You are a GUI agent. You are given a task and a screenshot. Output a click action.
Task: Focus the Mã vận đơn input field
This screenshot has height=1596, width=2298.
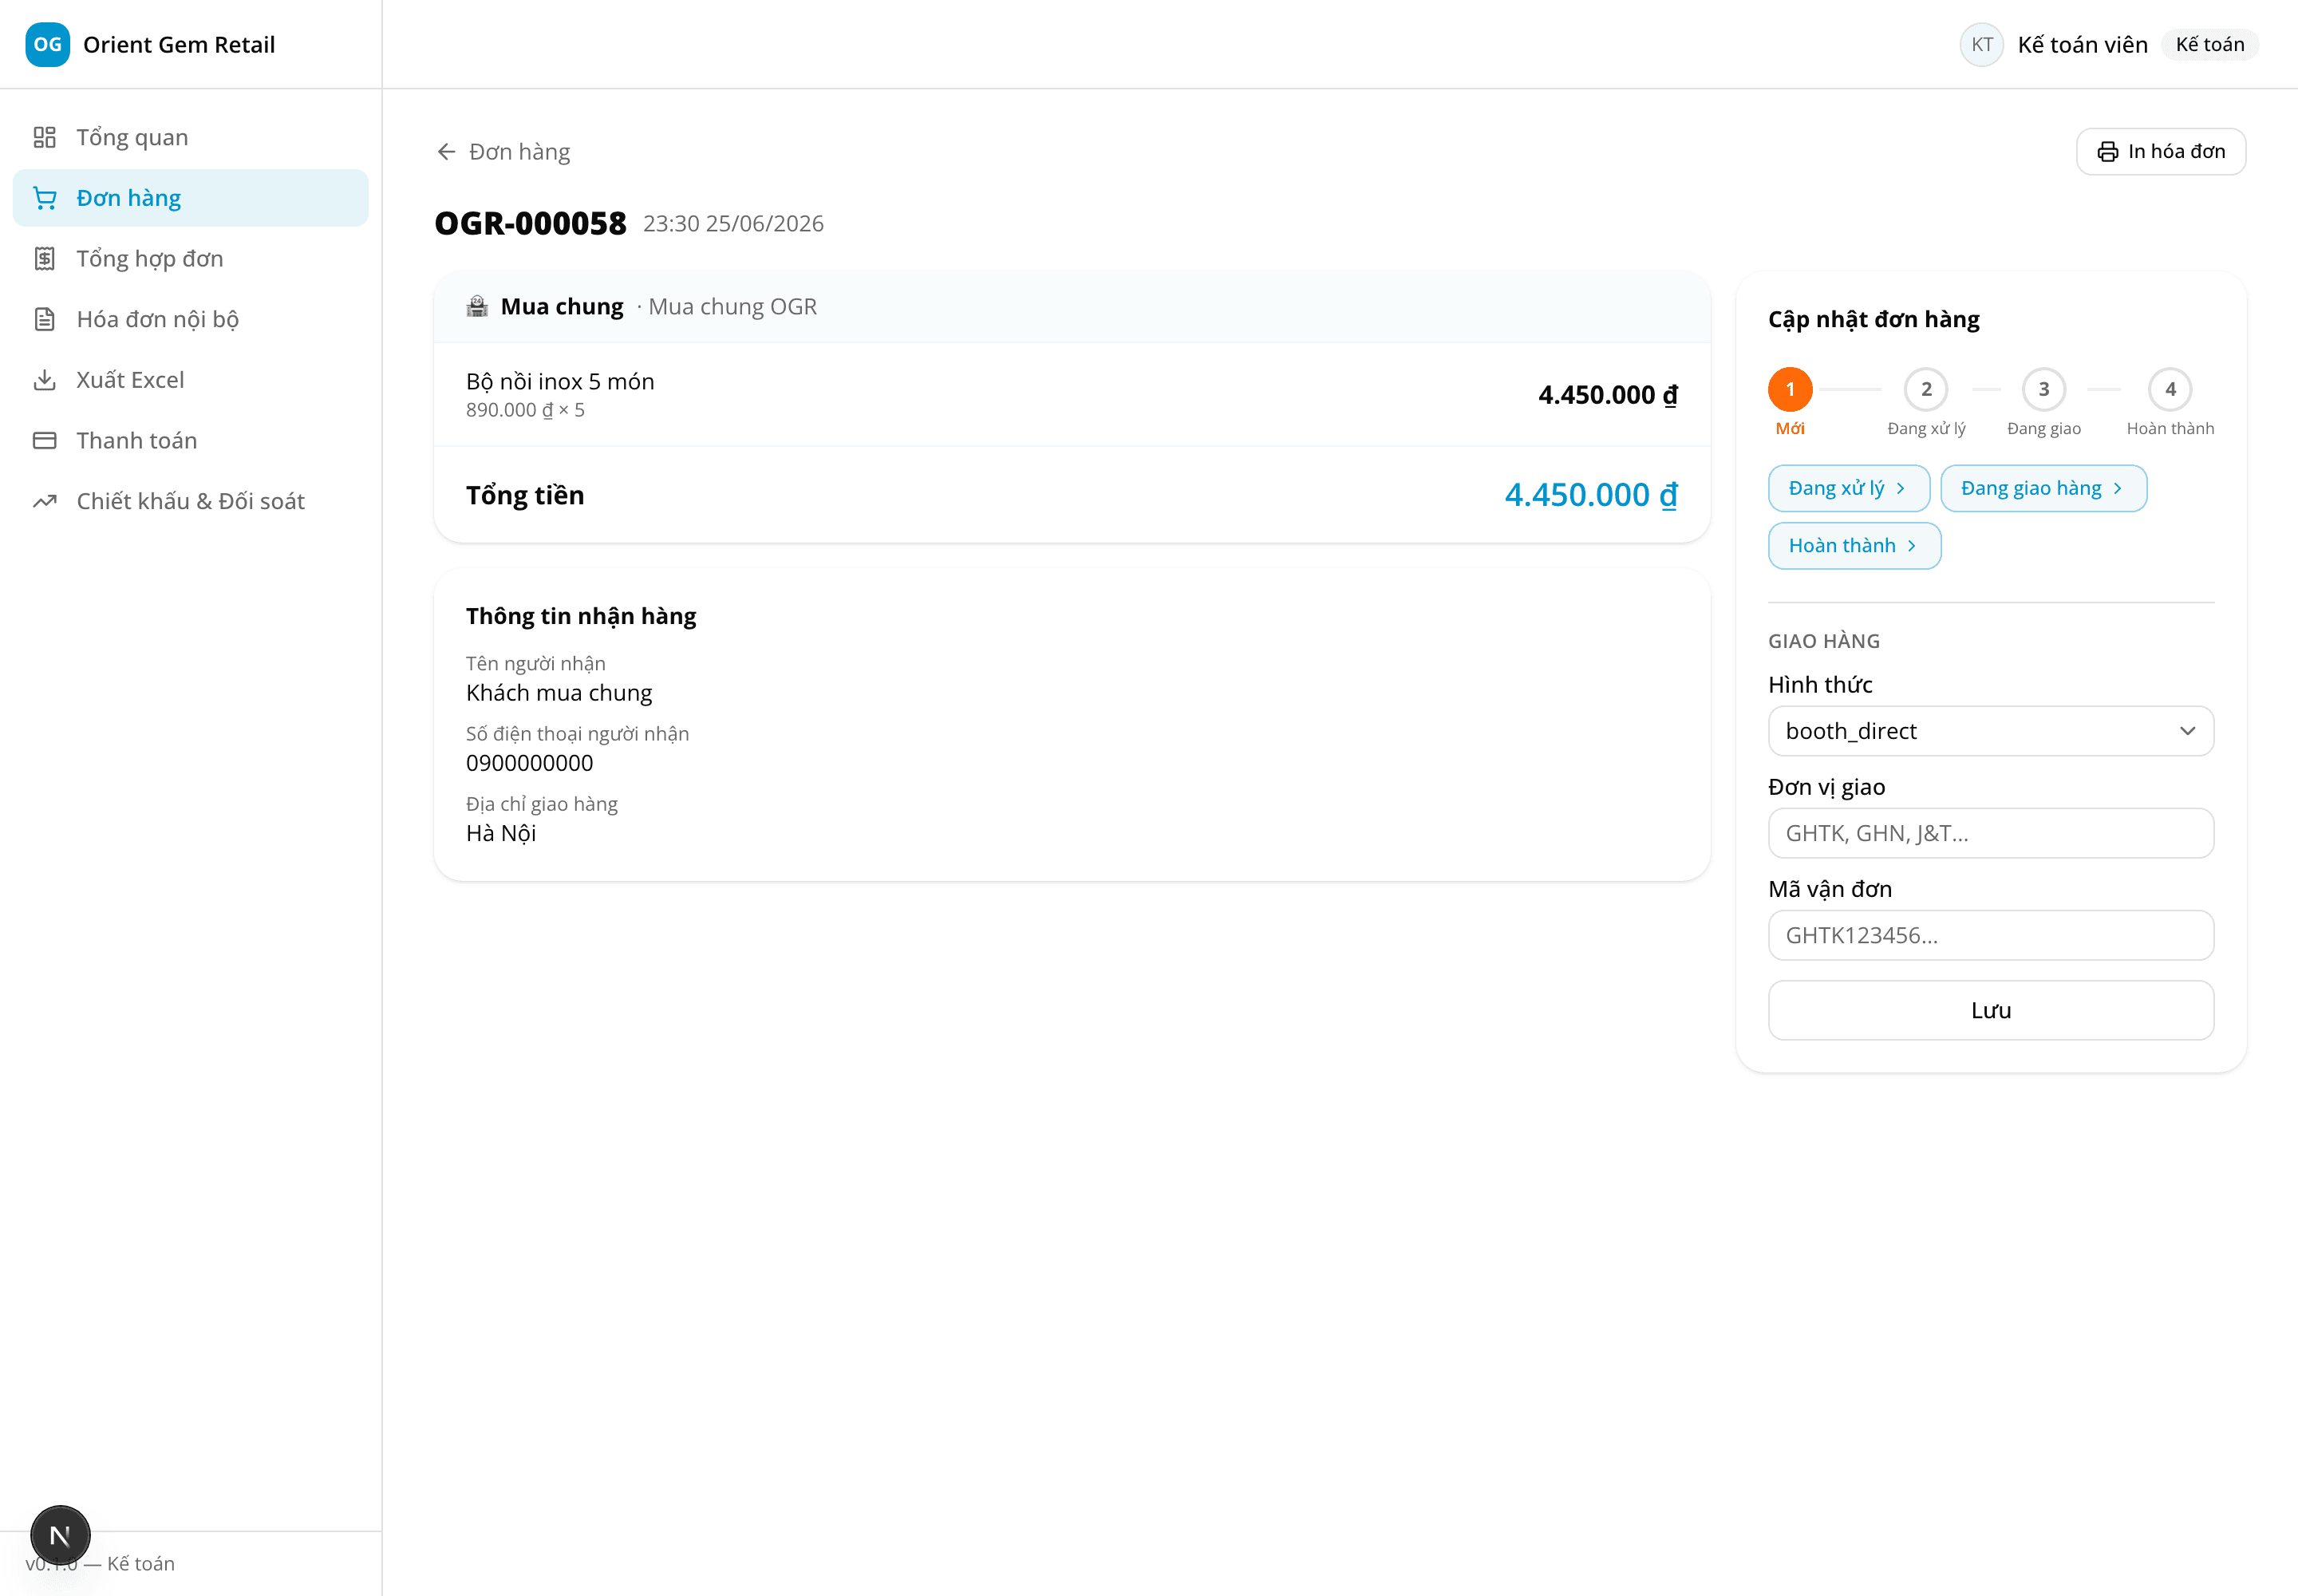1990,935
